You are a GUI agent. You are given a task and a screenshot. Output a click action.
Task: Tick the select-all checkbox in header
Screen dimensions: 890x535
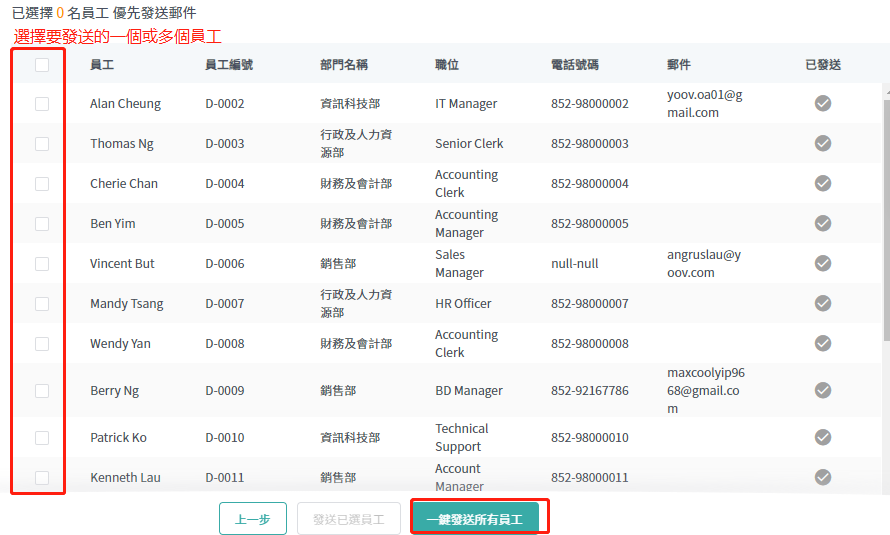coord(42,65)
